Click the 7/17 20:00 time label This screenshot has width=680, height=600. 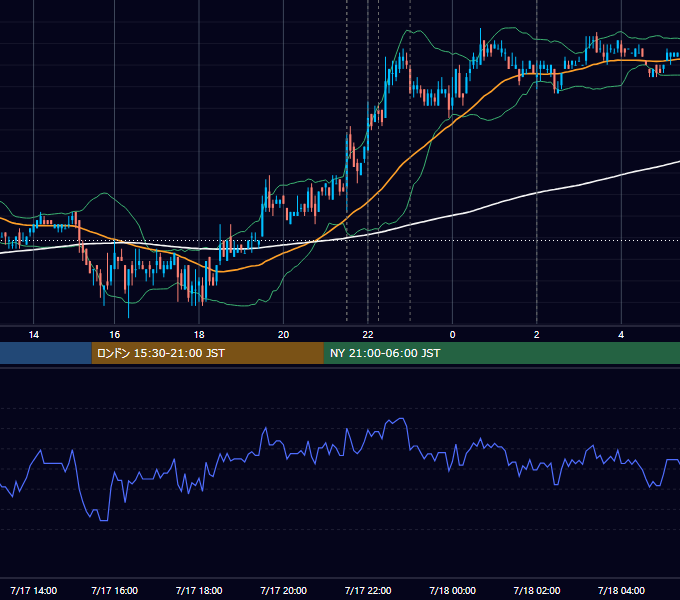point(284,590)
